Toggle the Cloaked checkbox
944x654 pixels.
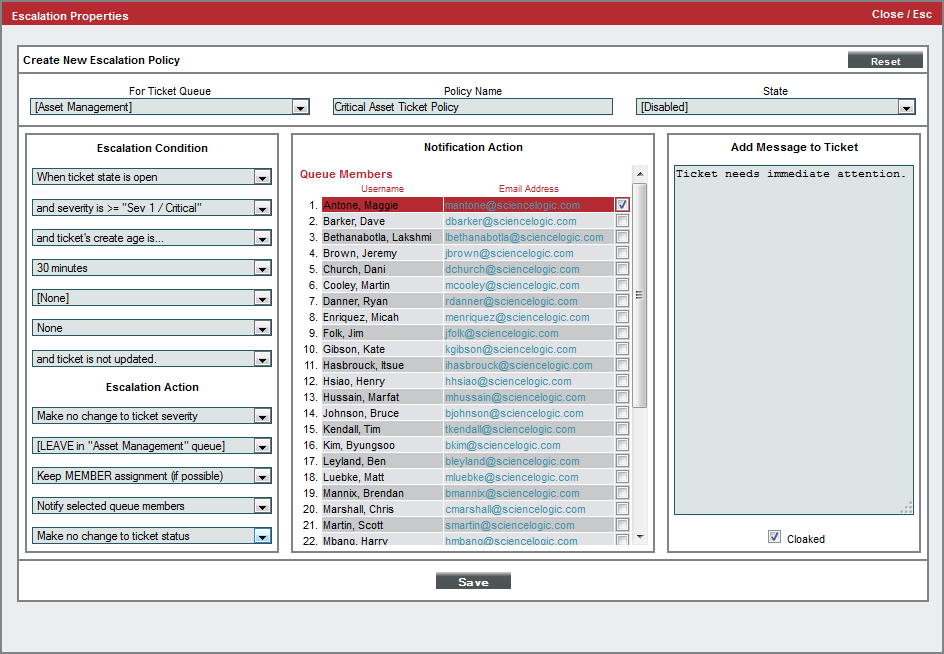[774, 537]
